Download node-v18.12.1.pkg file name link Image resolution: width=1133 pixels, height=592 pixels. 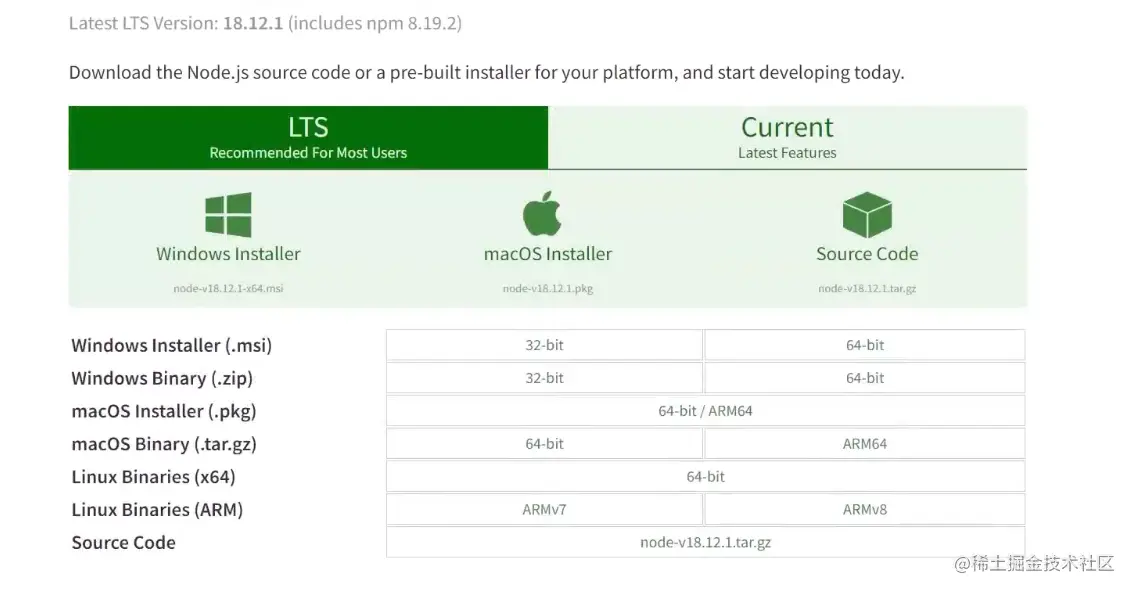click(x=548, y=288)
